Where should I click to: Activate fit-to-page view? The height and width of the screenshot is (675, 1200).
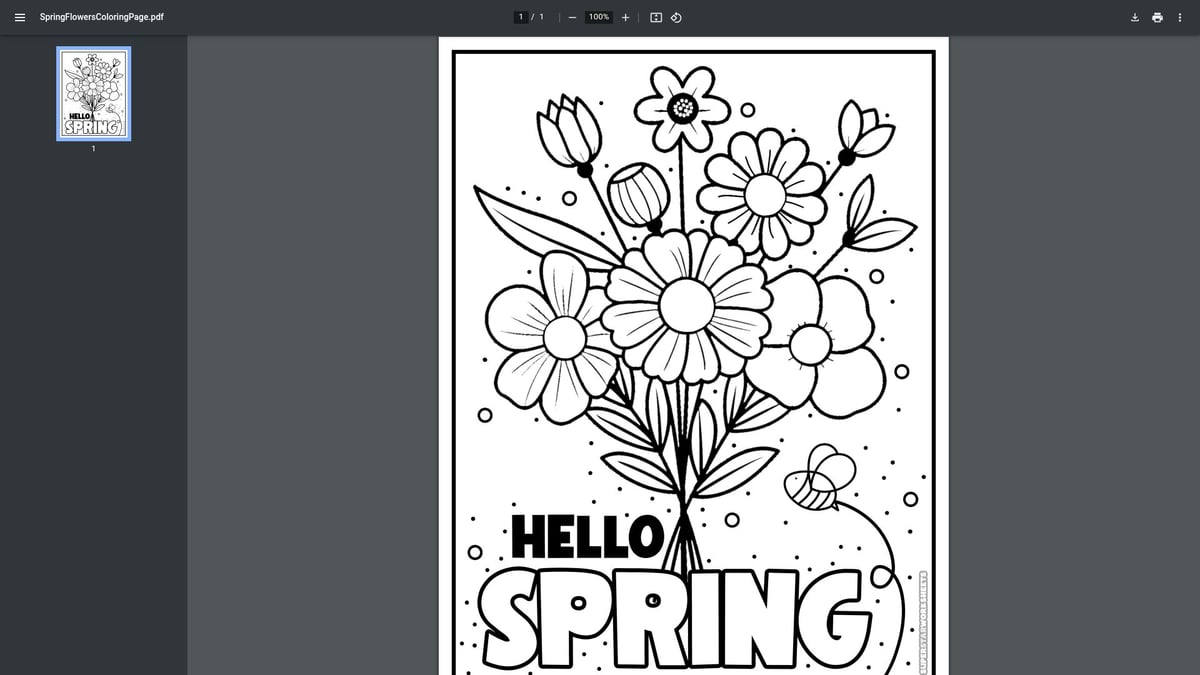point(654,17)
